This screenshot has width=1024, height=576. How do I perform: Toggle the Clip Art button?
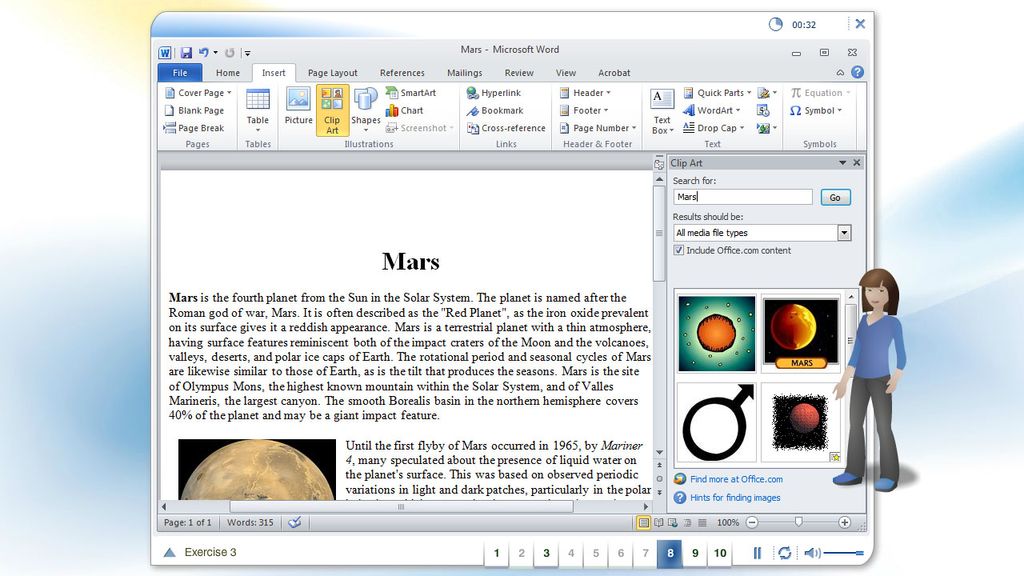pos(332,110)
